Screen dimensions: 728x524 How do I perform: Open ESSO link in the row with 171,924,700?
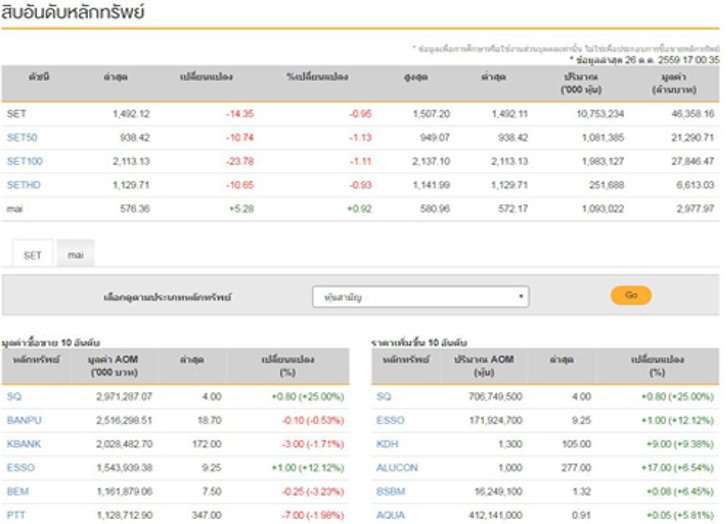click(x=390, y=420)
